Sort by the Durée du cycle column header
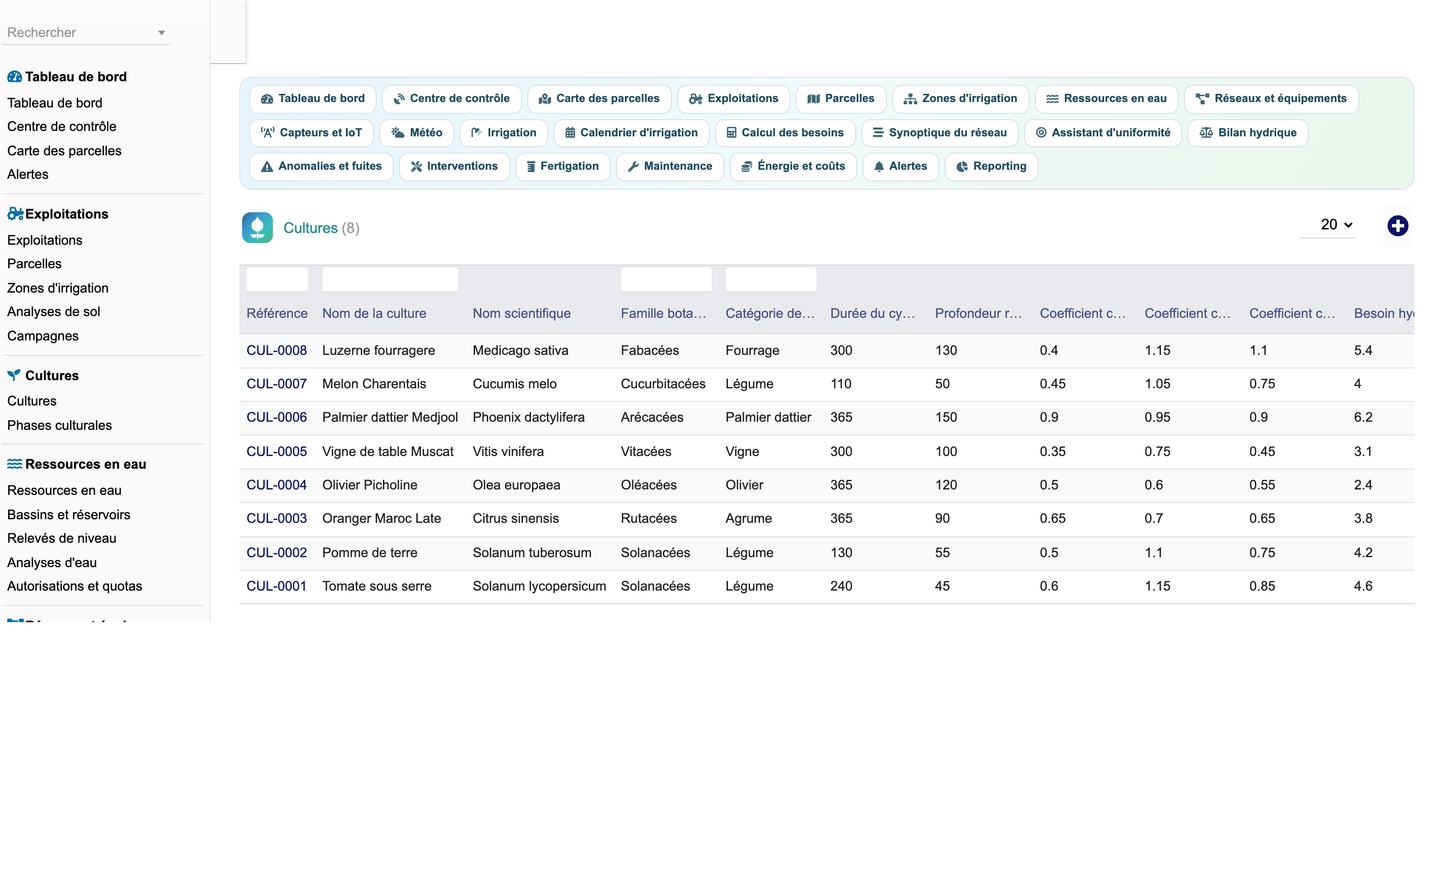Screen dimensions: 1445x894 tap(872, 313)
